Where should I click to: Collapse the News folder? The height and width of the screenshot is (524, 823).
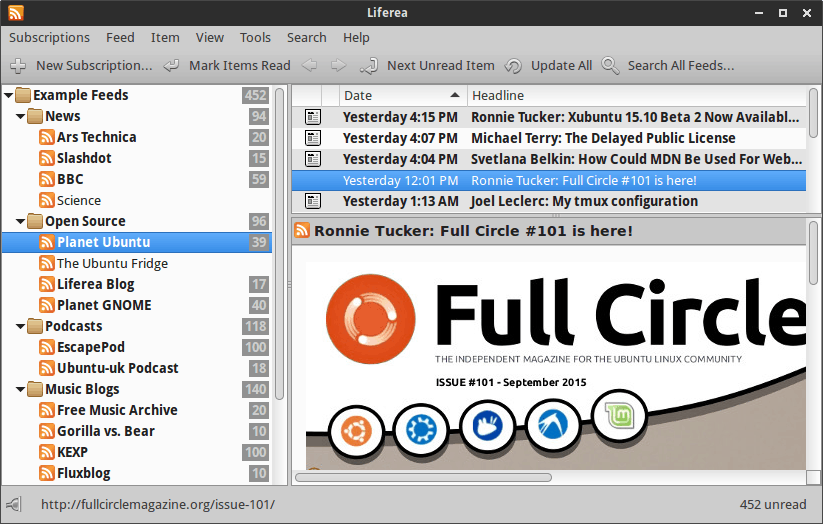[20, 117]
